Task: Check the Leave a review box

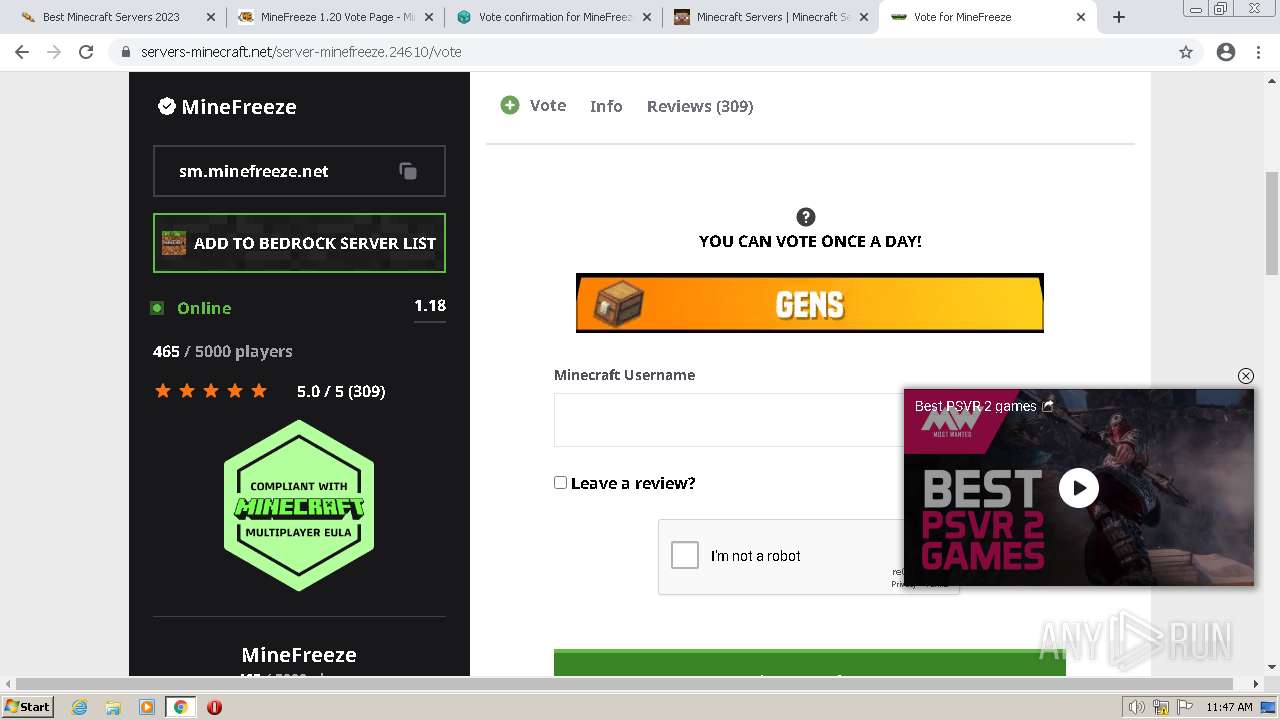Action: click(x=560, y=483)
